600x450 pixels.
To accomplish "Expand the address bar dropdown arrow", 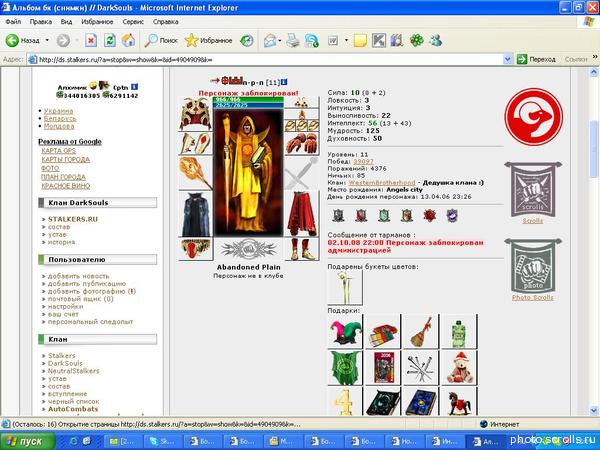I will (x=507, y=59).
